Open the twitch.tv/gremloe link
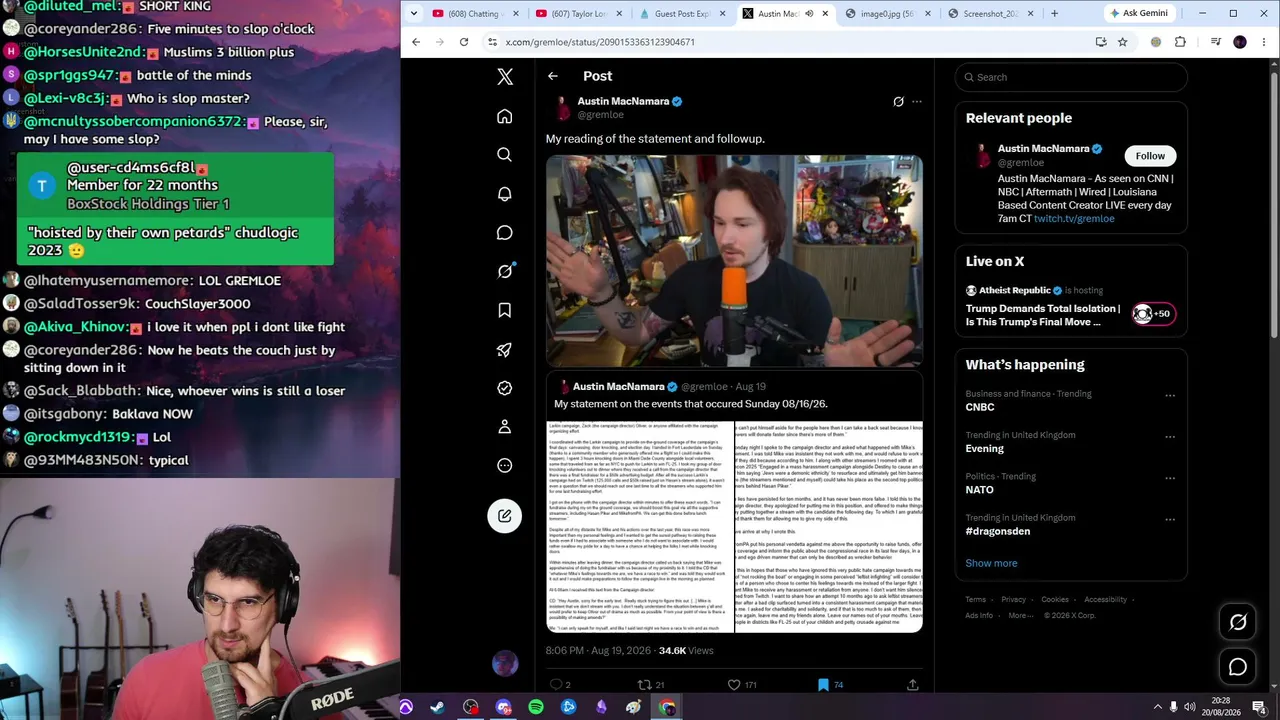 pyautogui.click(x=1074, y=219)
